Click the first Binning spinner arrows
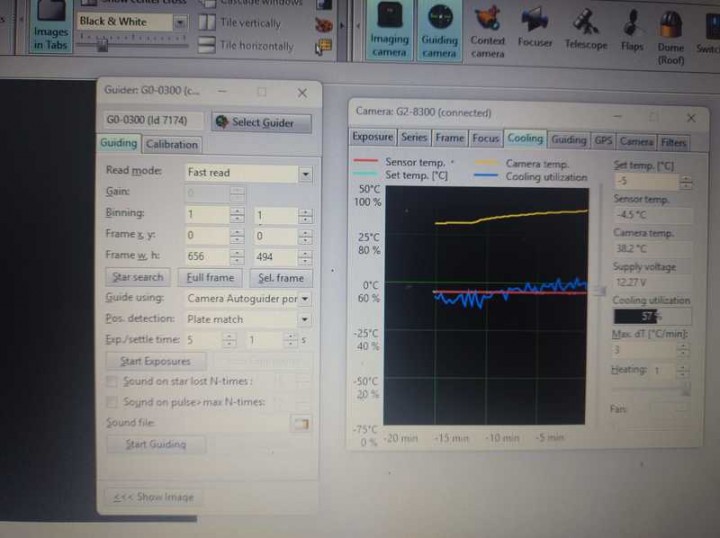The width and height of the screenshot is (720, 538). (236, 215)
